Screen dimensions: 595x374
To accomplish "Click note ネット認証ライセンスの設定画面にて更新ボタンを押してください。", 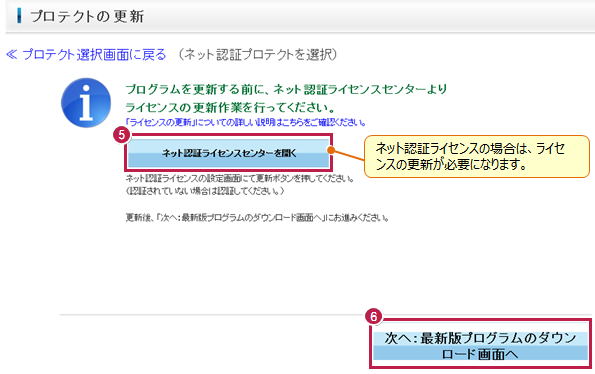I will 240,178.
